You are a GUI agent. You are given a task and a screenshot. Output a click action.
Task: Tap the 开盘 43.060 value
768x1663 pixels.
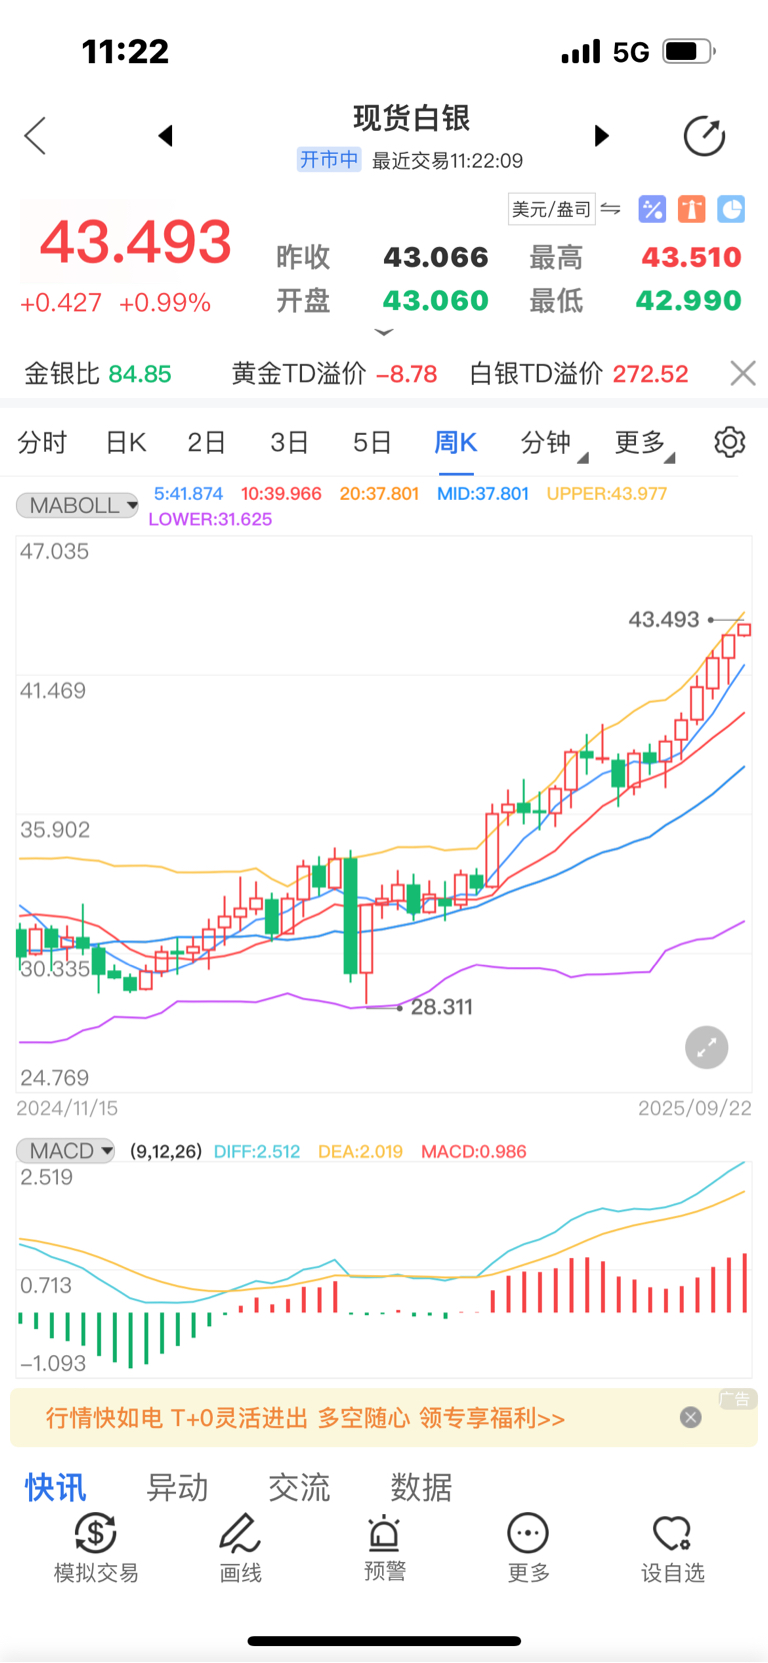coord(436,300)
